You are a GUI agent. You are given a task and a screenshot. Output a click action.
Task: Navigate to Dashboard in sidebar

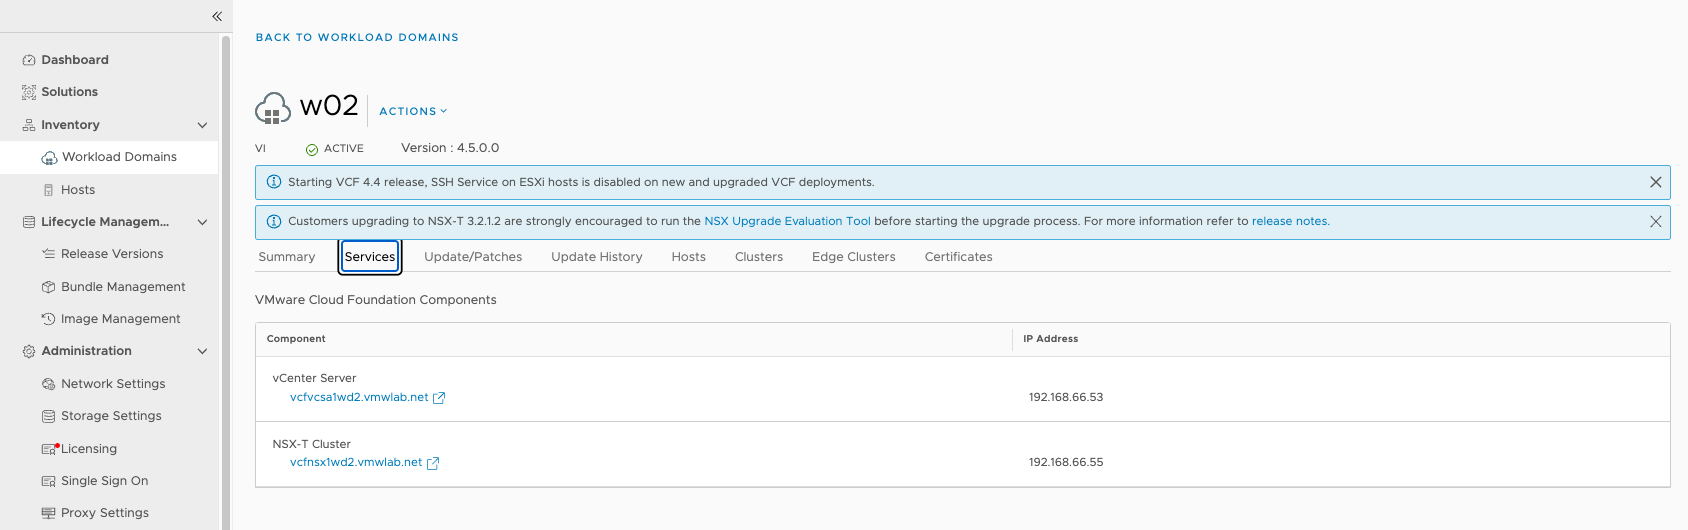pyautogui.click(x=75, y=60)
